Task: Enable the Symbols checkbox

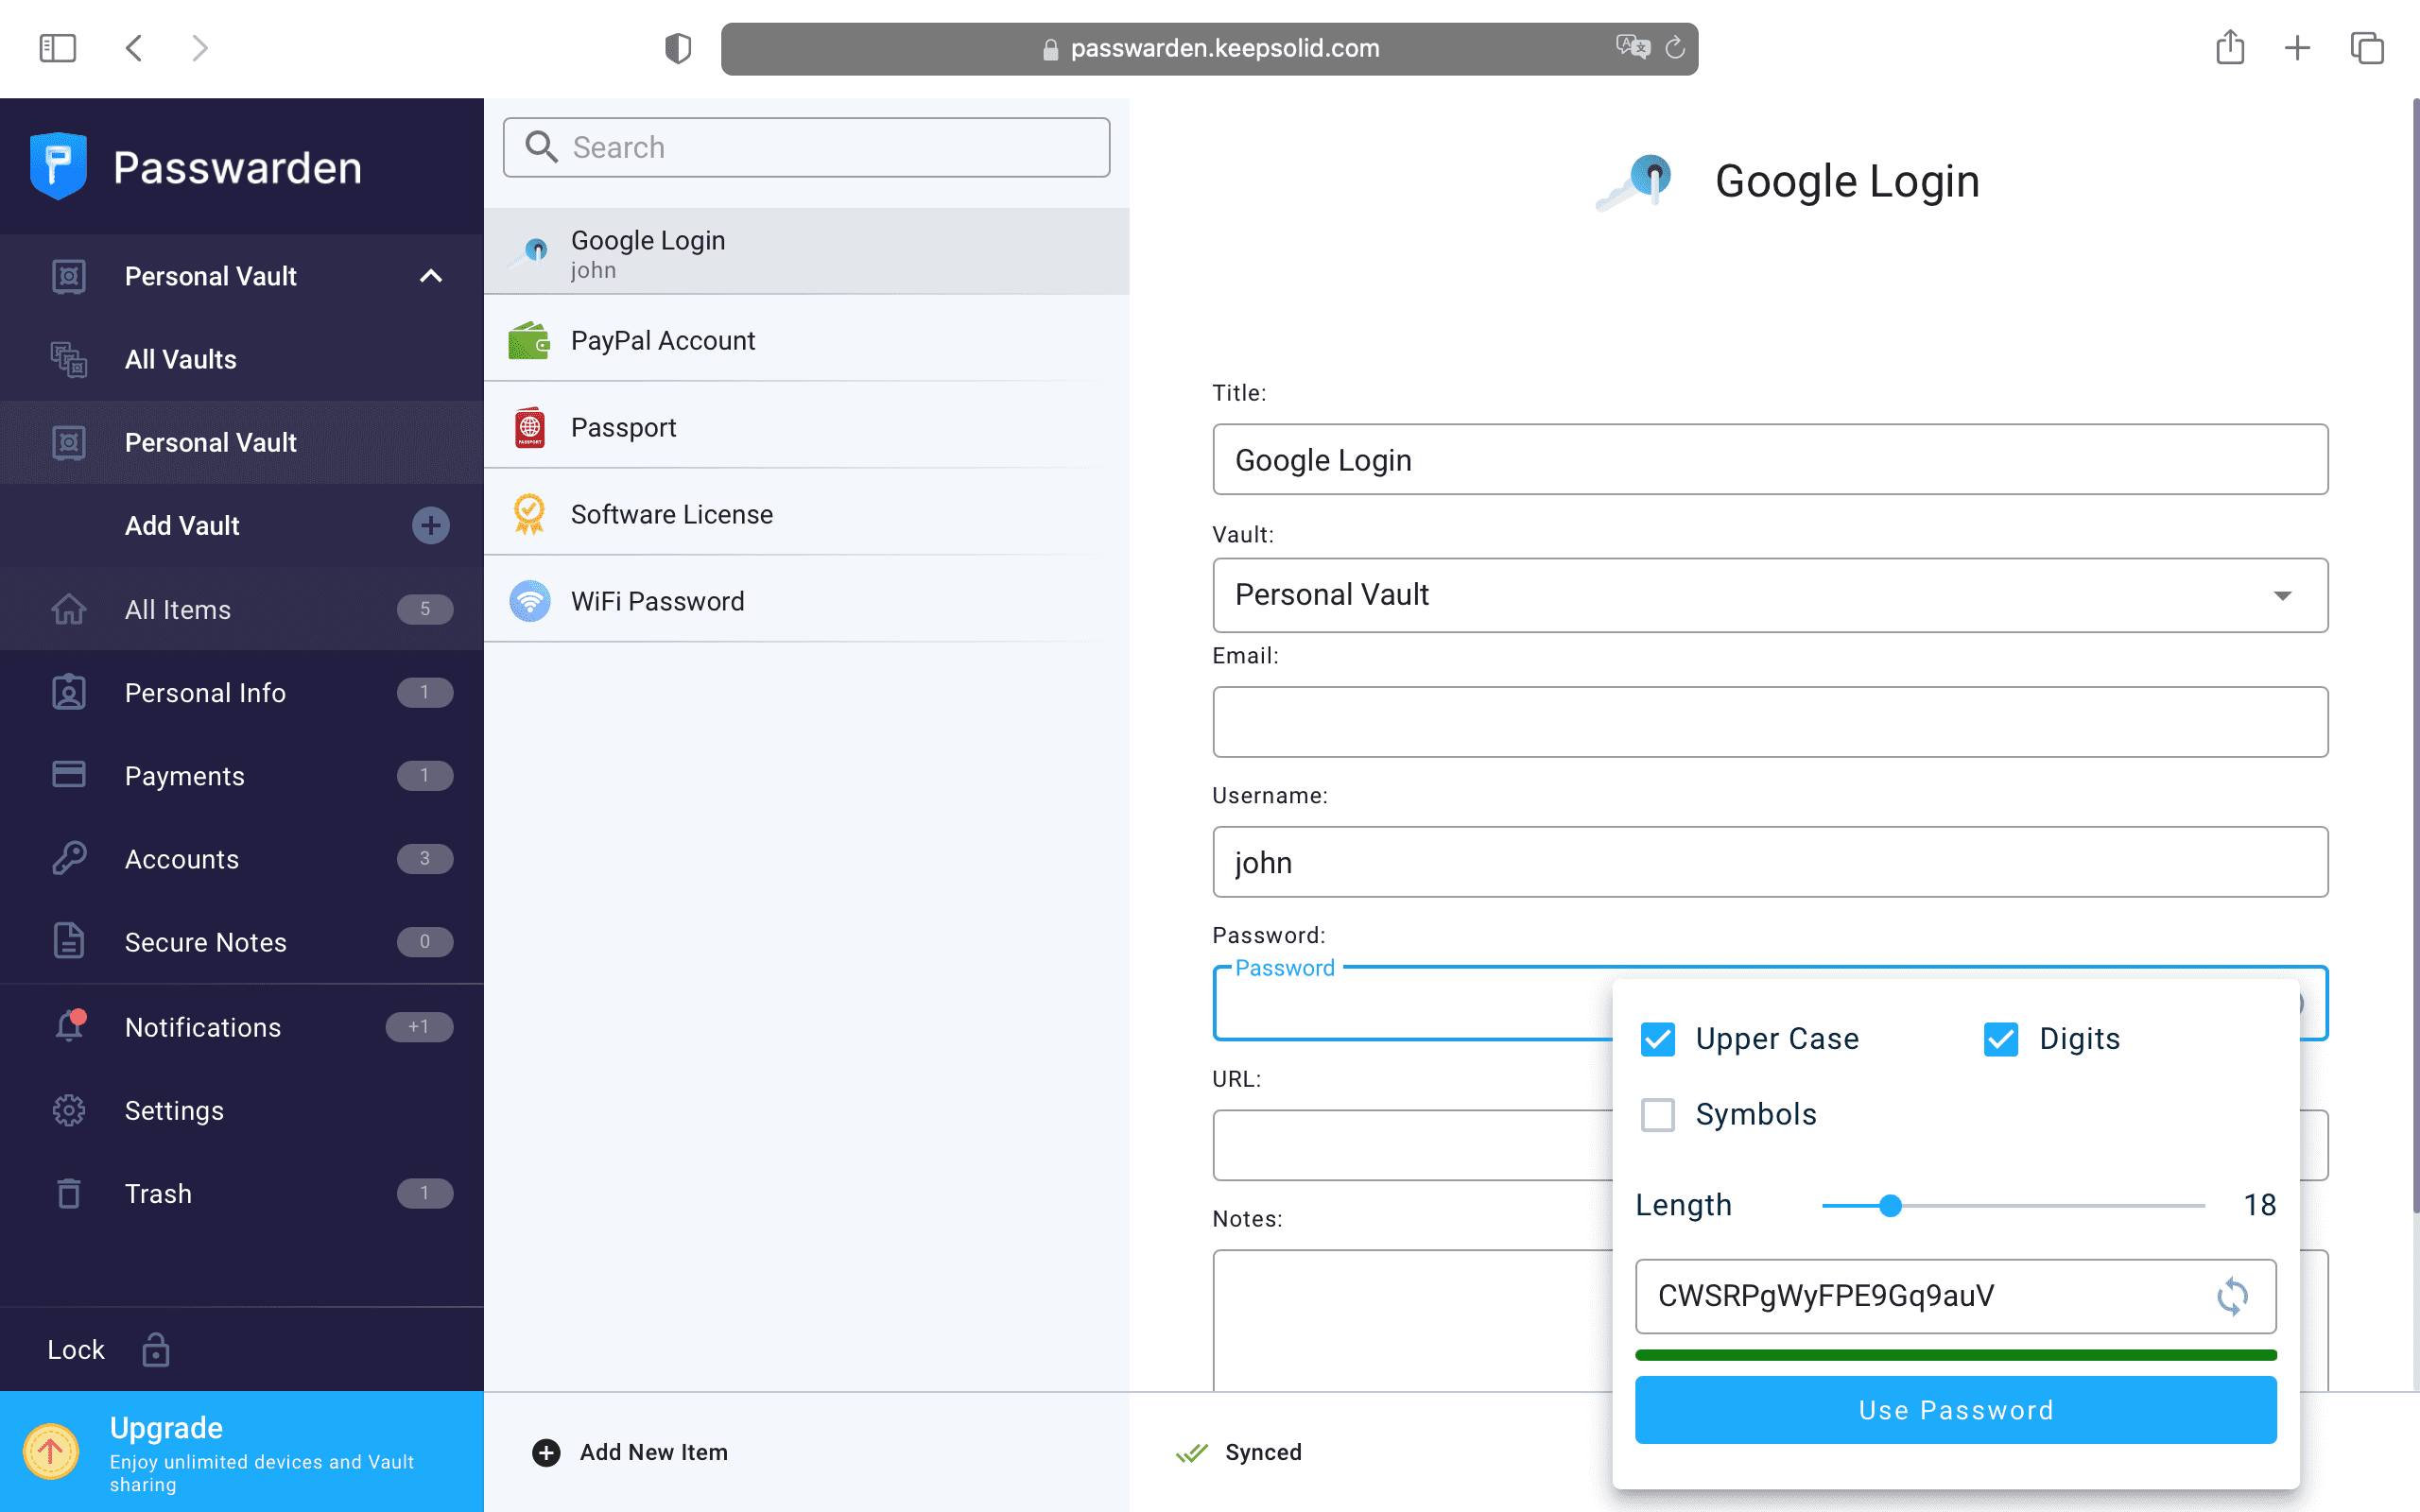Action: point(1658,1114)
